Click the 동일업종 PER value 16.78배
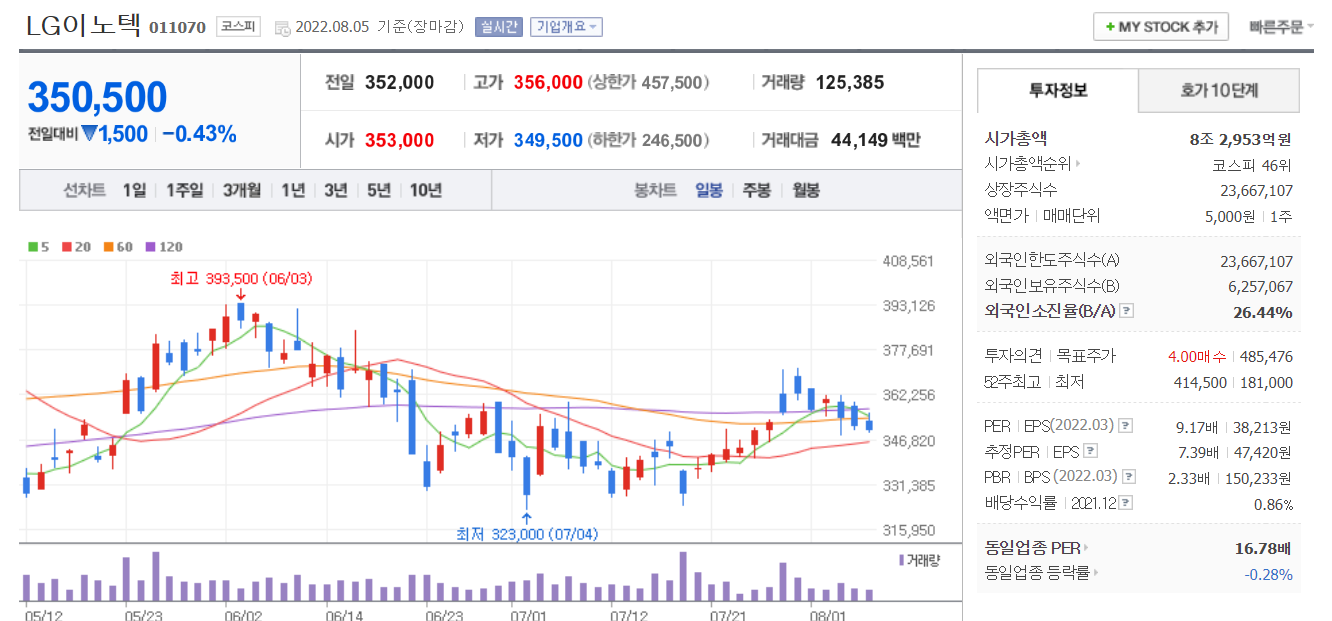Screen dimensions: 1332x621 [x=1264, y=548]
